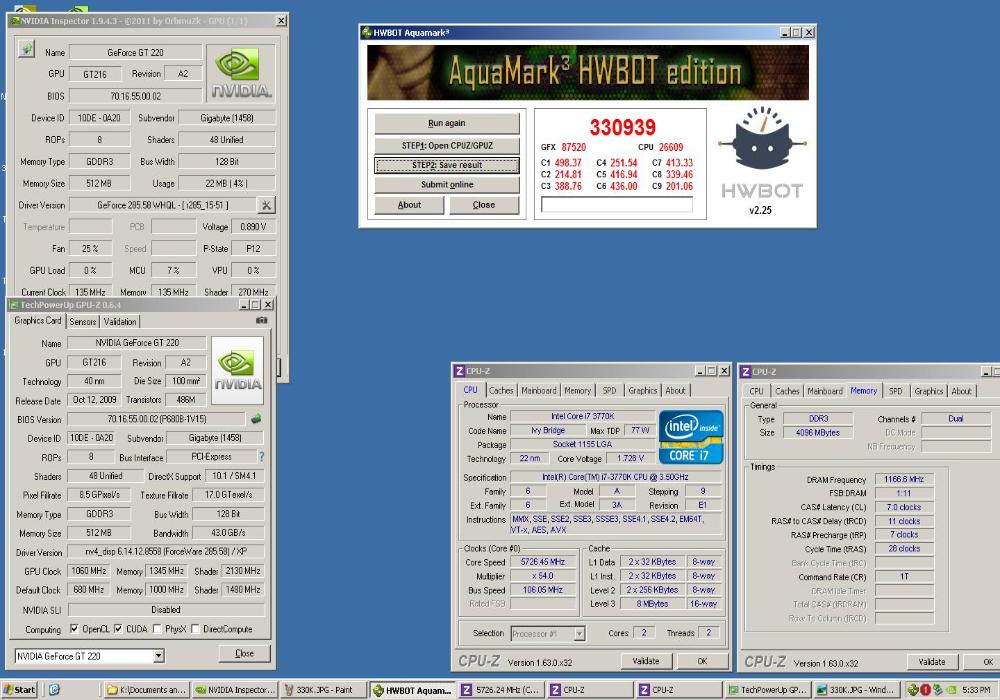Viewport: 1000px width, 700px height.
Task: Click OK in the CPU-Z processor window
Action: coord(702,661)
